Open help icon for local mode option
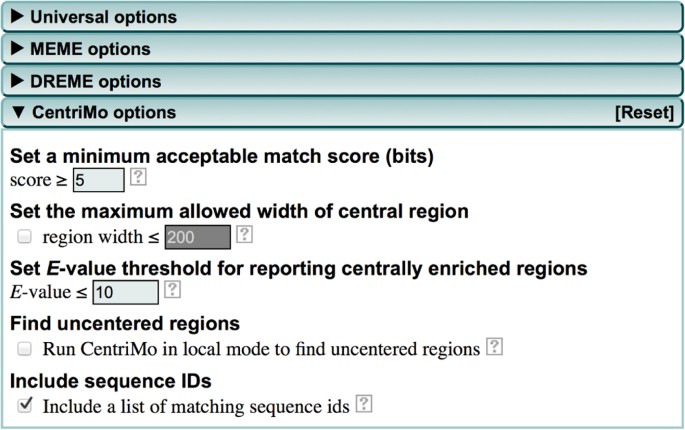Viewport: 685px width, 430px height. pyautogui.click(x=495, y=347)
